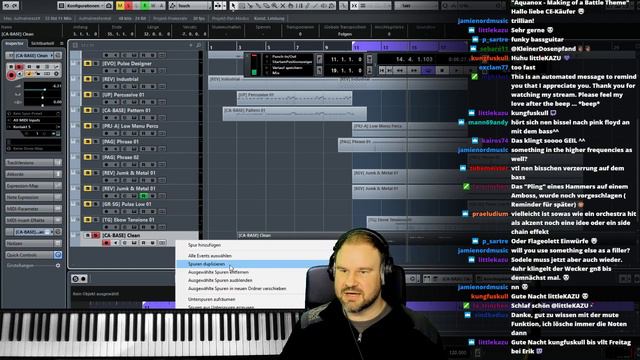640x360 pixels.
Task: Toggle the green read button on second Junk & Metal track
Action: (x=144, y=196)
